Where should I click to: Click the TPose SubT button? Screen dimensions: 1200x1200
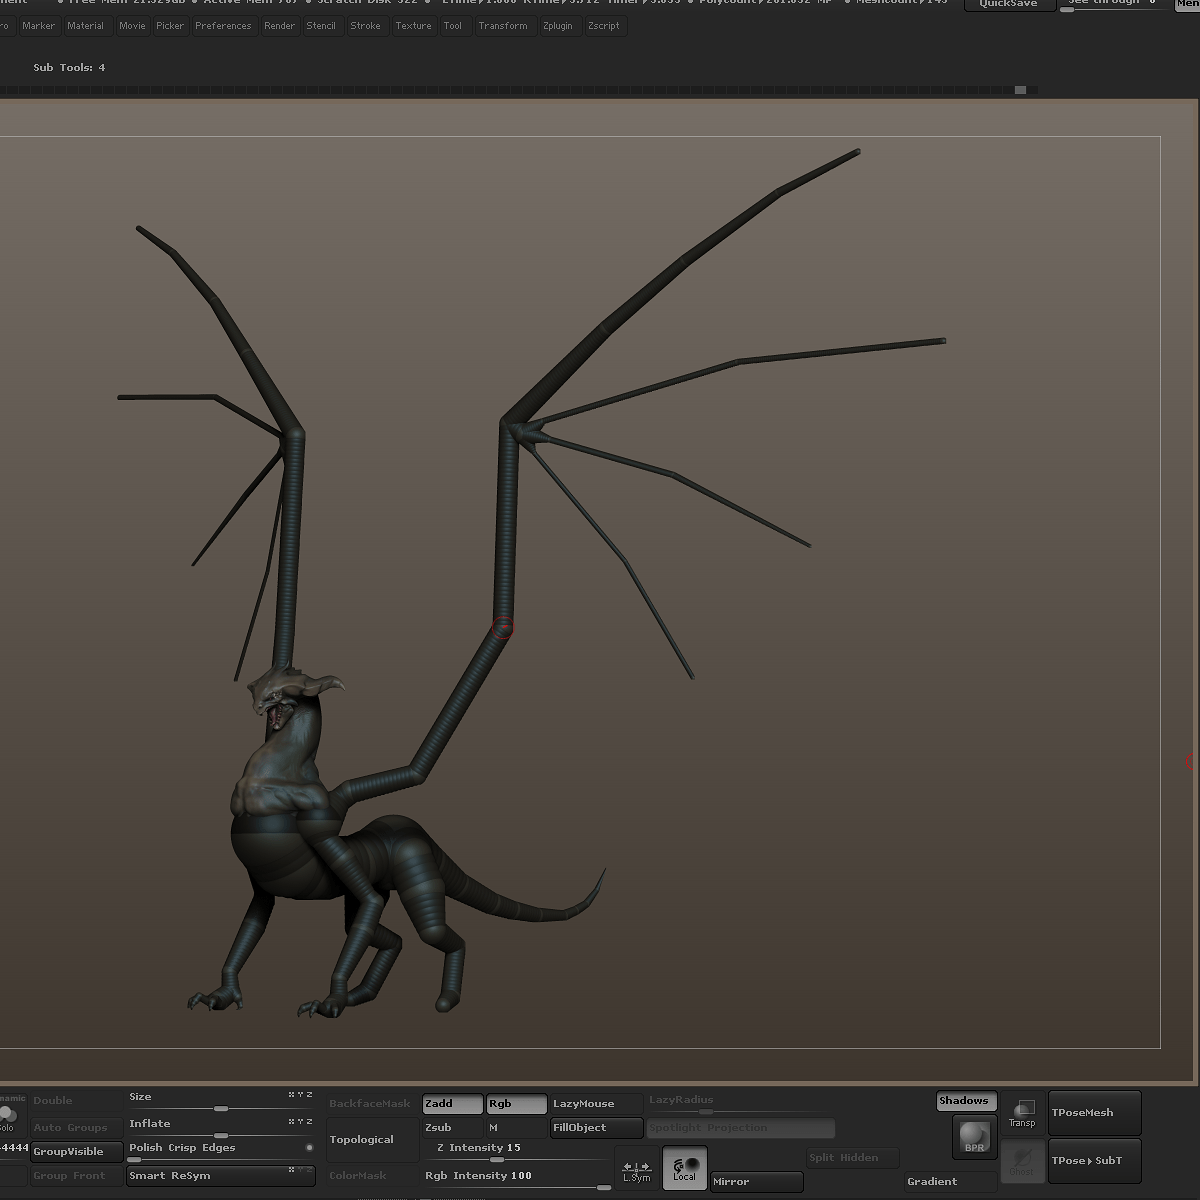tap(1094, 1161)
